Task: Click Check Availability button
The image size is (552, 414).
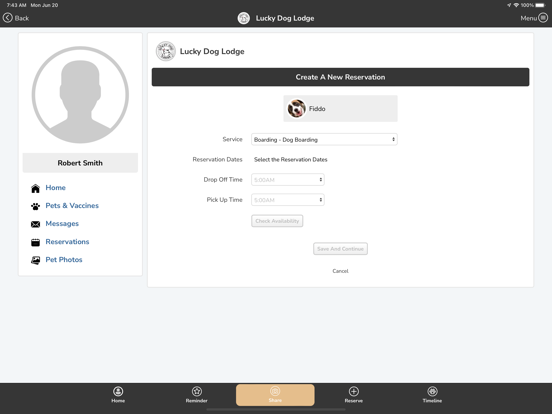Action: click(277, 221)
